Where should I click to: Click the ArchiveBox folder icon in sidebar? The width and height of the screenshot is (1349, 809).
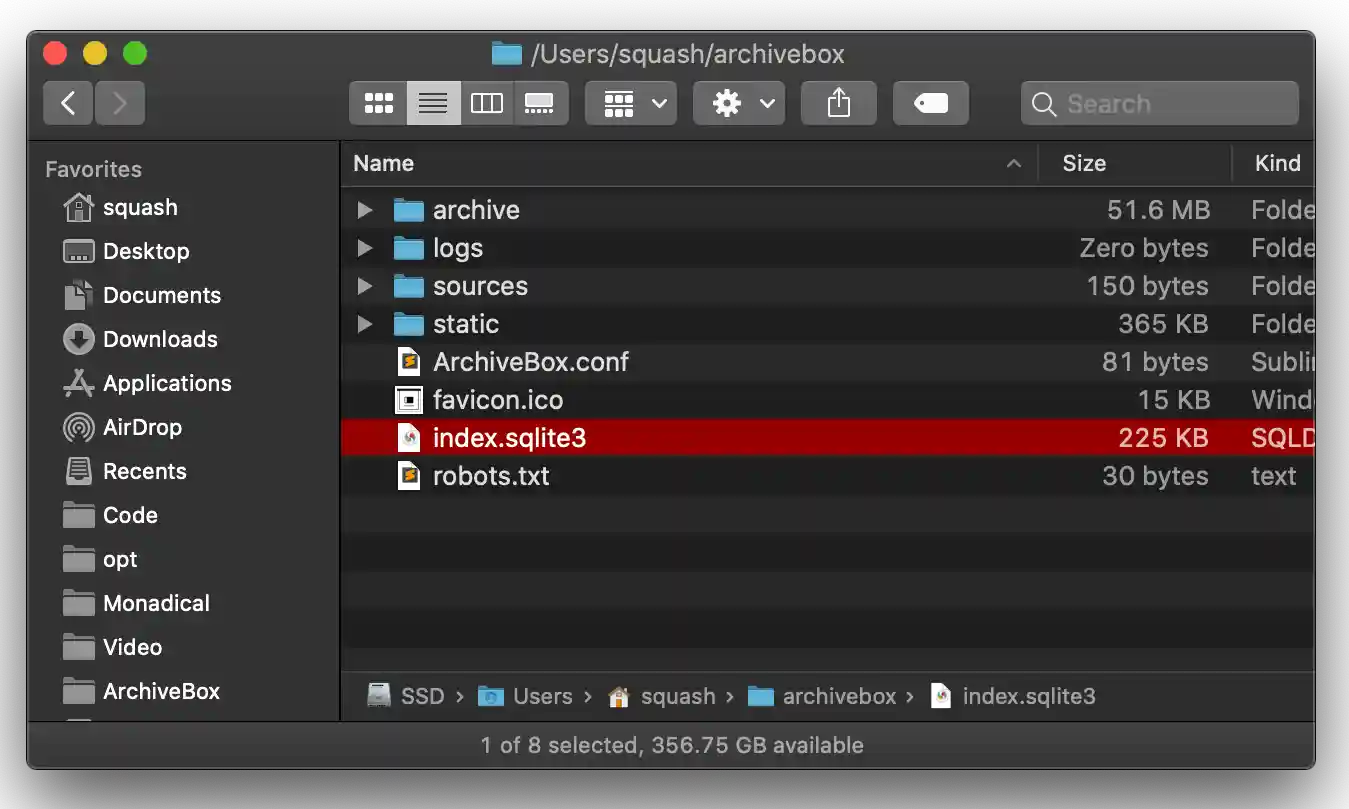tap(78, 691)
